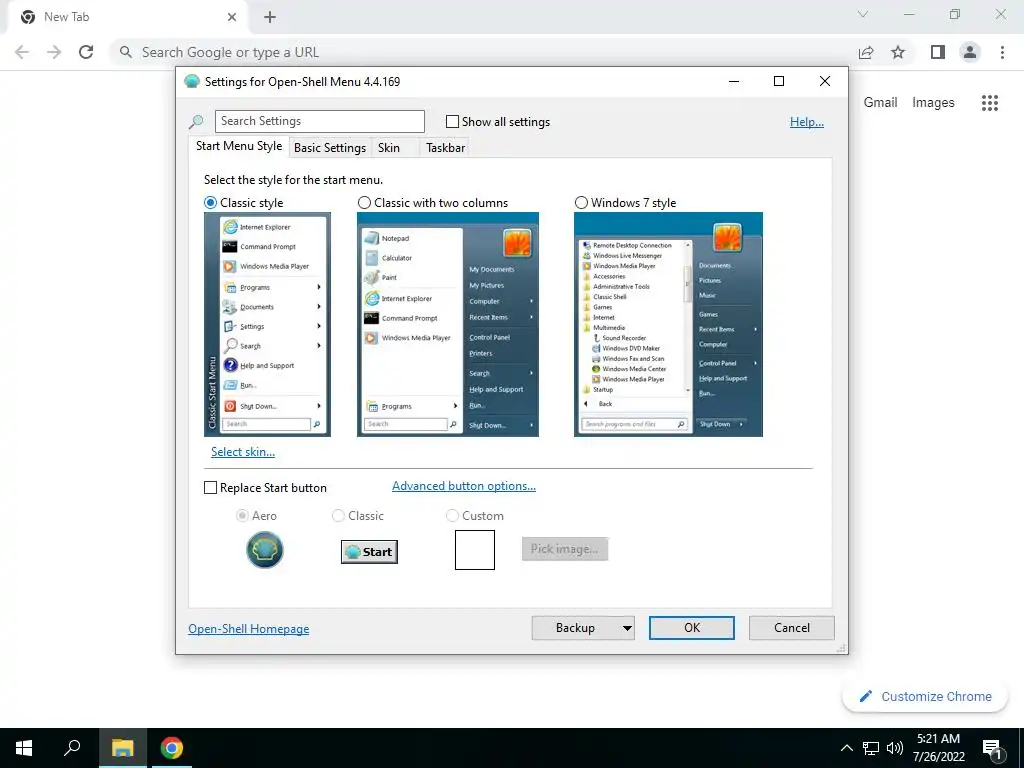Open the Google apps grid
This screenshot has width=1024, height=768.
pos(990,103)
